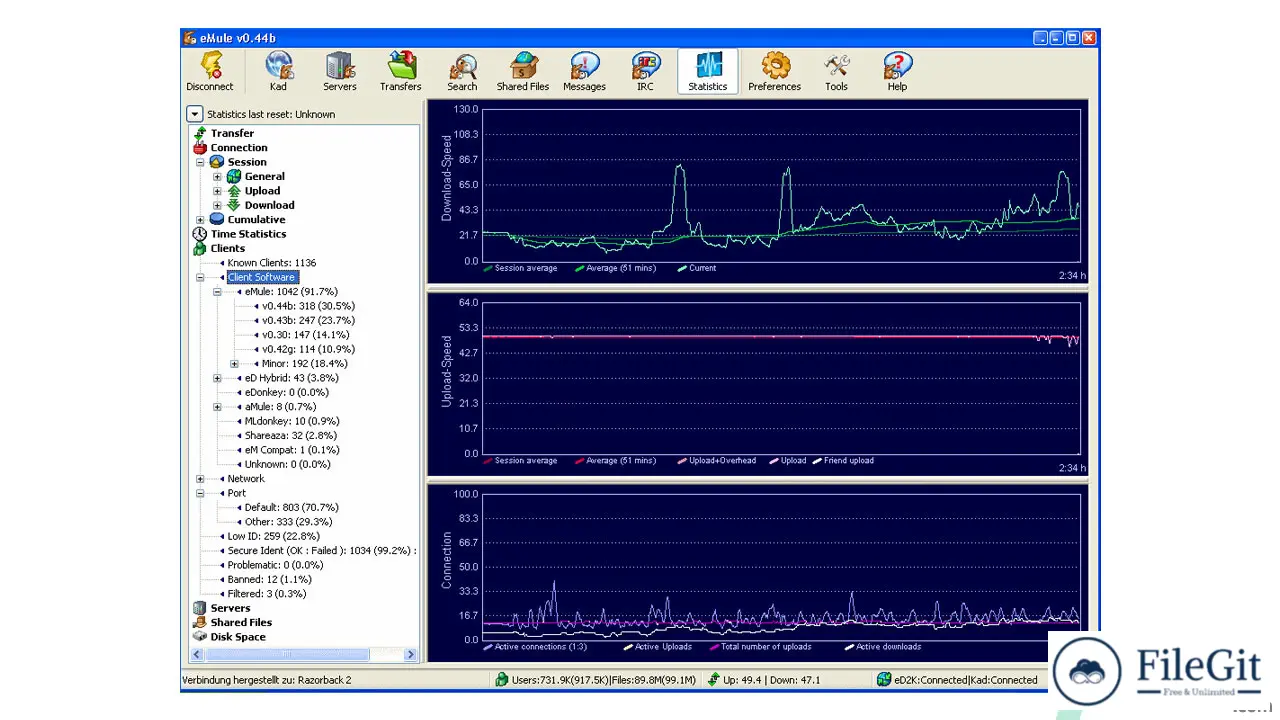Open statistics reset dropdown button

coord(195,114)
